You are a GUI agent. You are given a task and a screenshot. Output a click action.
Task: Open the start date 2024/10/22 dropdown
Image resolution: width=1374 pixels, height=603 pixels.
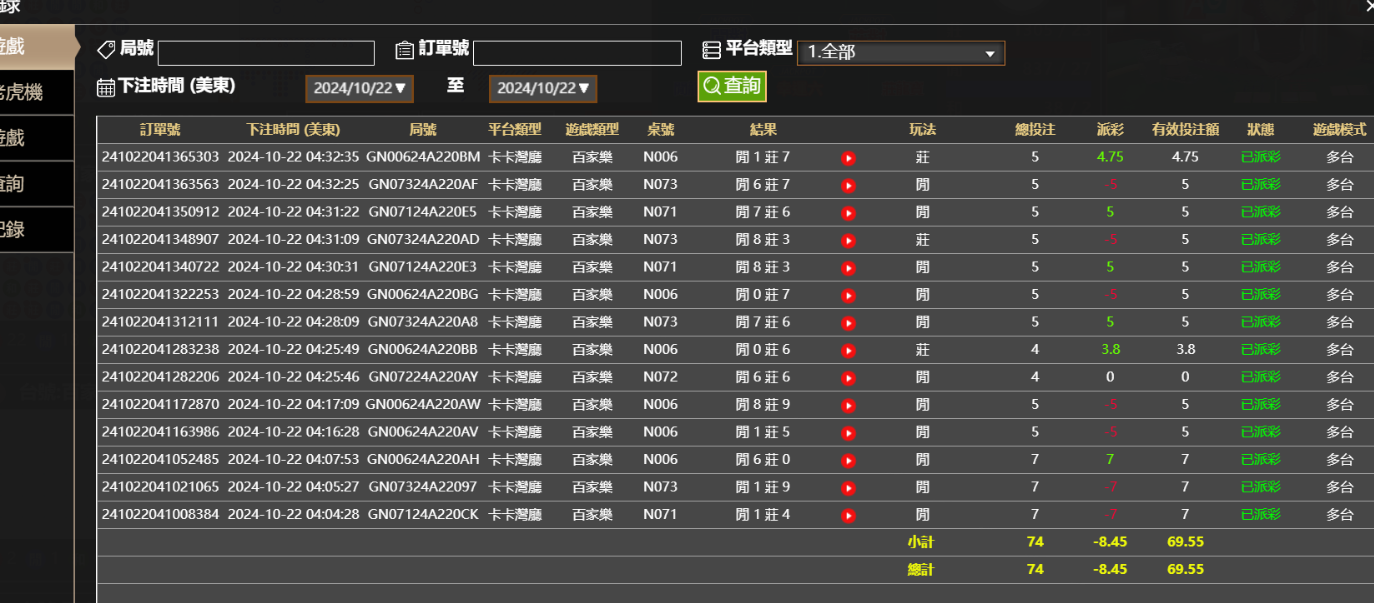click(359, 88)
